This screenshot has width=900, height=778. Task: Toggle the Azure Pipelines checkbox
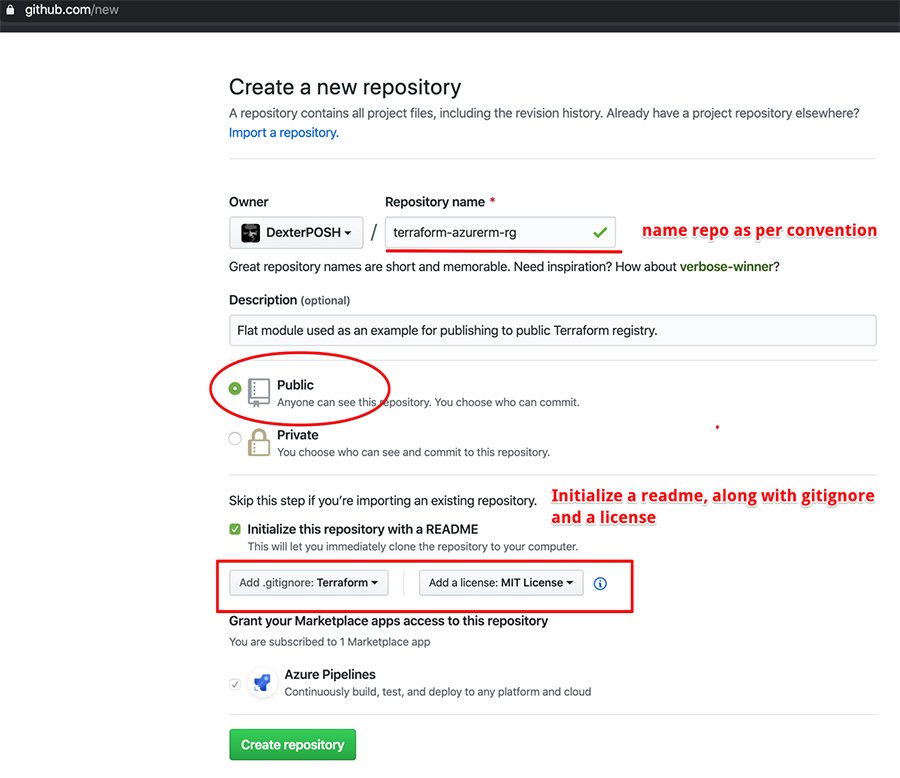click(x=235, y=684)
